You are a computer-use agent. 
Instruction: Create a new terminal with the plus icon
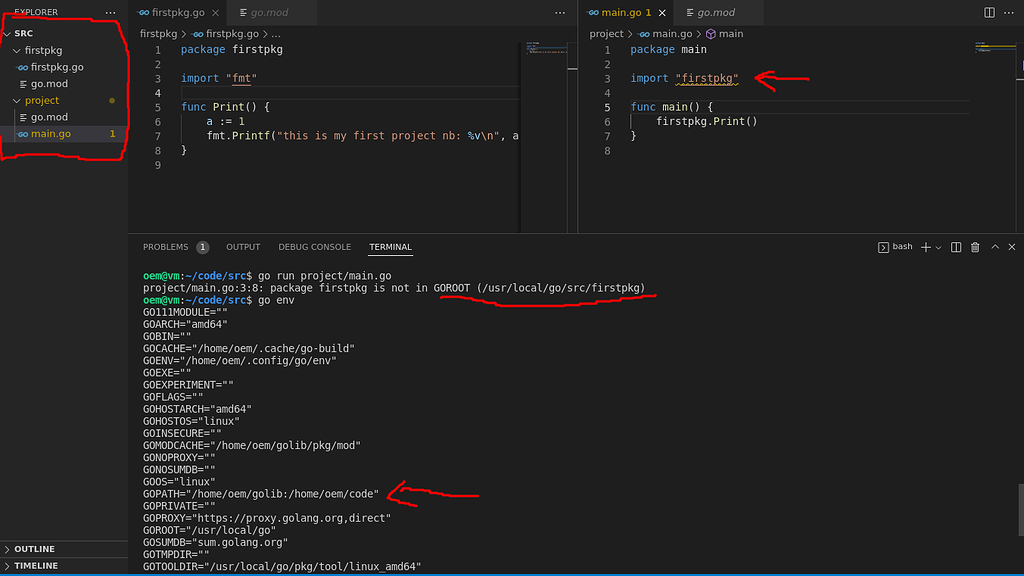926,246
